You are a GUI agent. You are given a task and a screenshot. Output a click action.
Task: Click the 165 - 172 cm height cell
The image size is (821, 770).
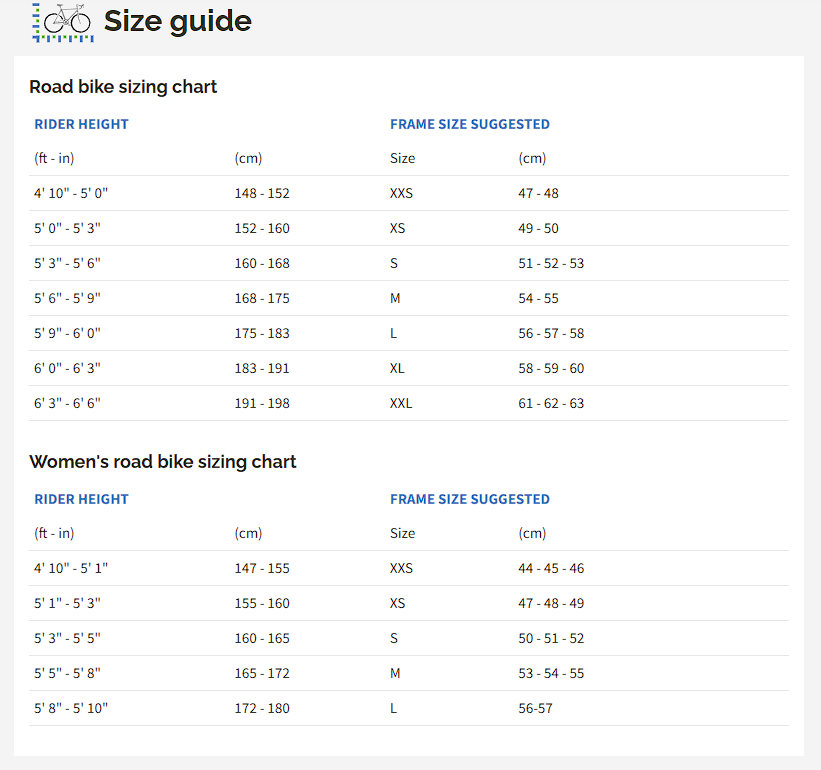[x=261, y=673]
